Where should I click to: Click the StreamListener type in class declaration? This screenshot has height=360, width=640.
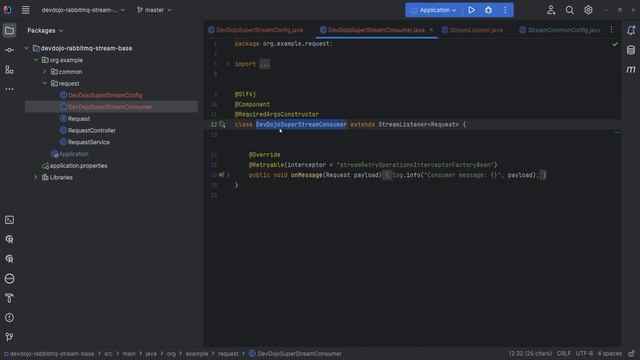[x=402, y=124]
